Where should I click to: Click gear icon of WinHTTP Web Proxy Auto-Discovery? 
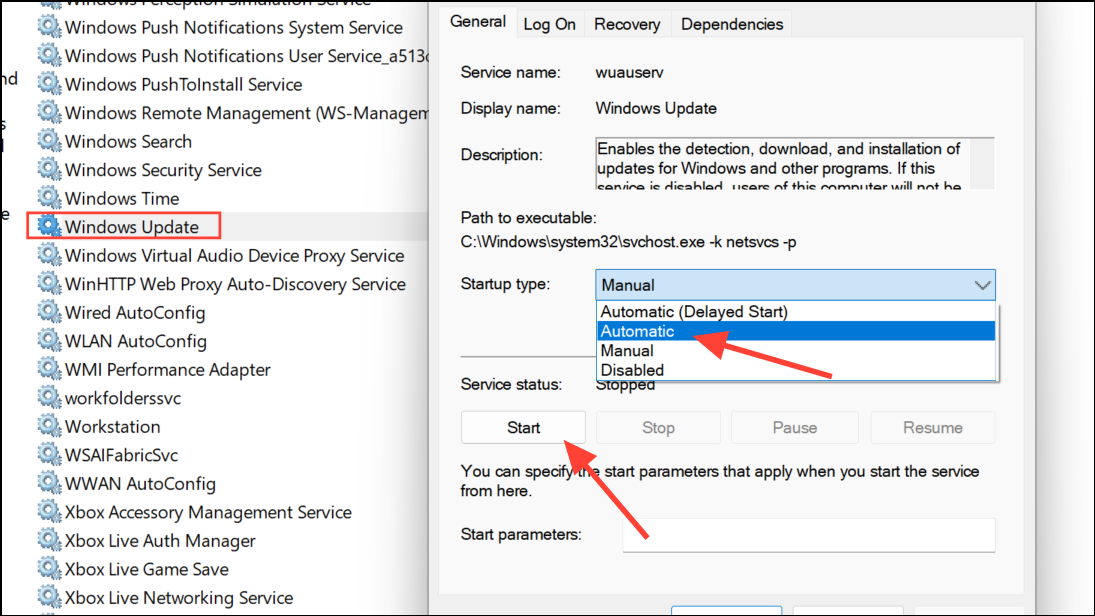[49, 284]
